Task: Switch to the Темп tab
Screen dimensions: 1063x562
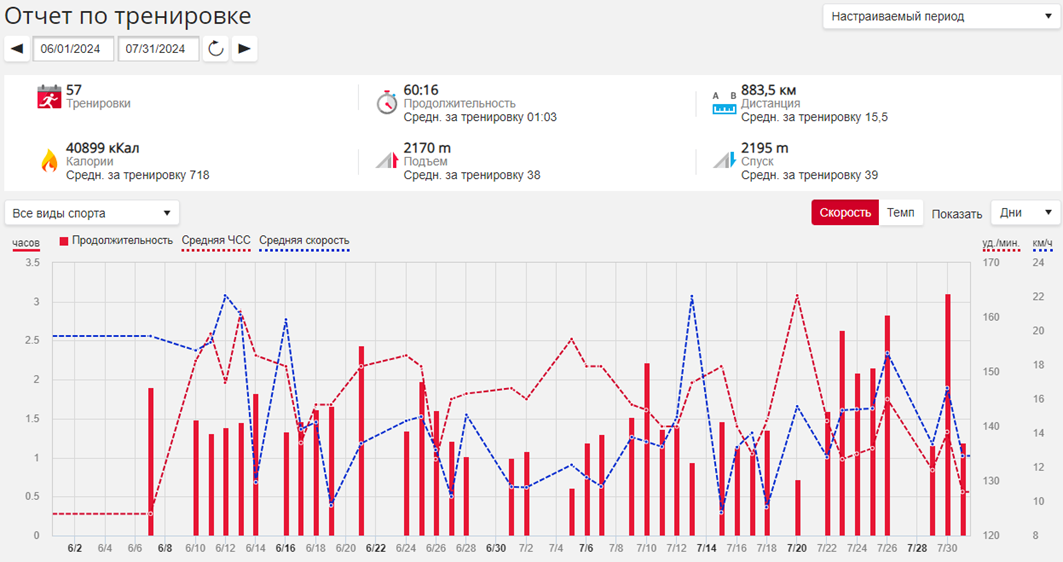Action: (x=900, y=213)
